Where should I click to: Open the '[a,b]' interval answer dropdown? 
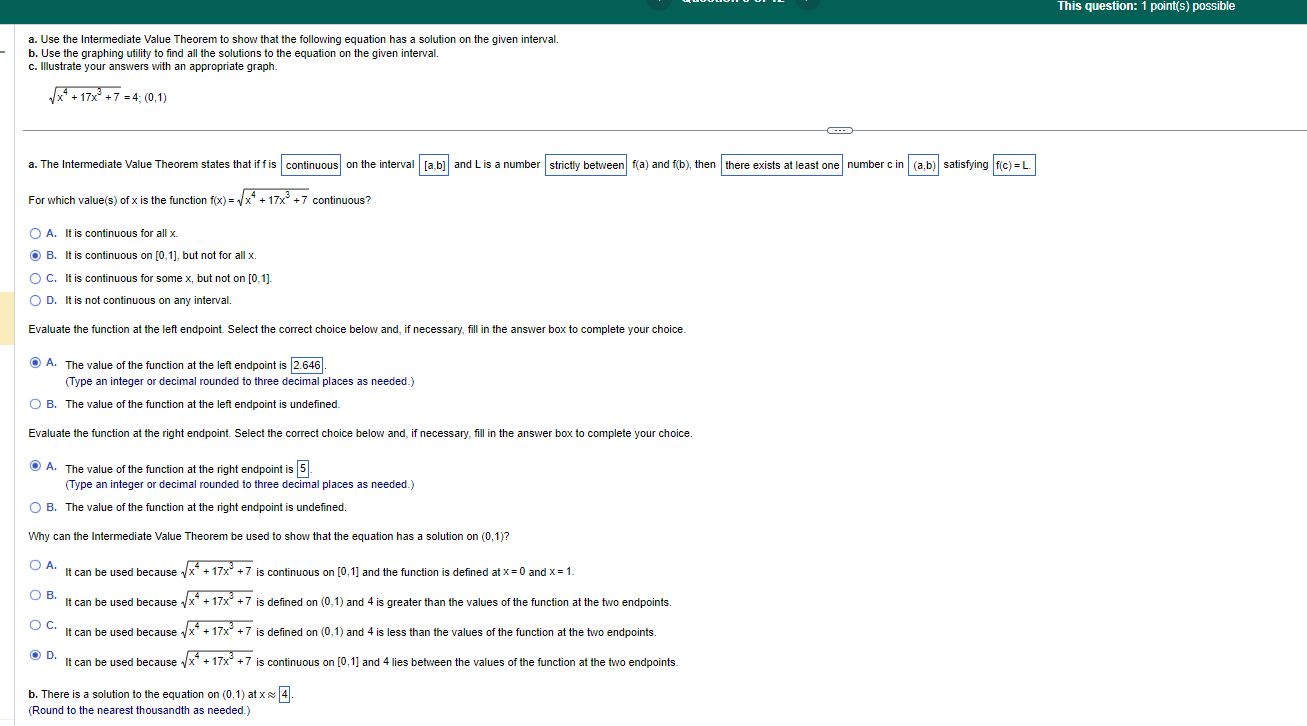point(434,166)
